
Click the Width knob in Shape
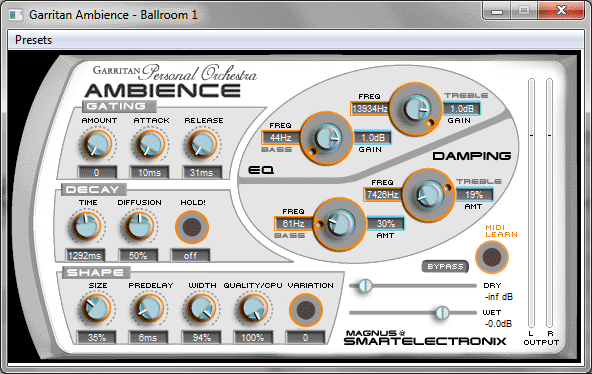tap(201, 309)
